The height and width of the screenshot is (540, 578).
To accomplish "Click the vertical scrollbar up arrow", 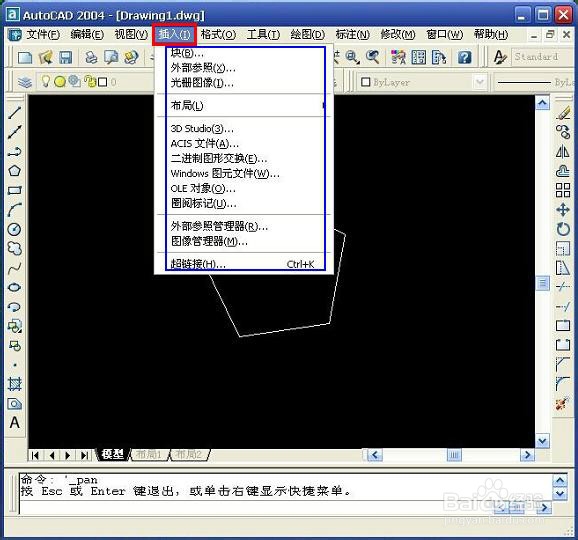I will point(542,103).
